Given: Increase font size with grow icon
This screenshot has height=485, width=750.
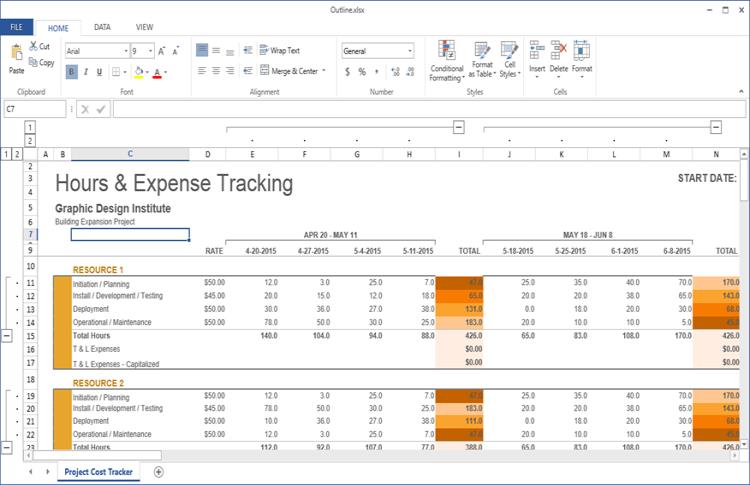Looking at the screenshot, I should coord(162,51).
